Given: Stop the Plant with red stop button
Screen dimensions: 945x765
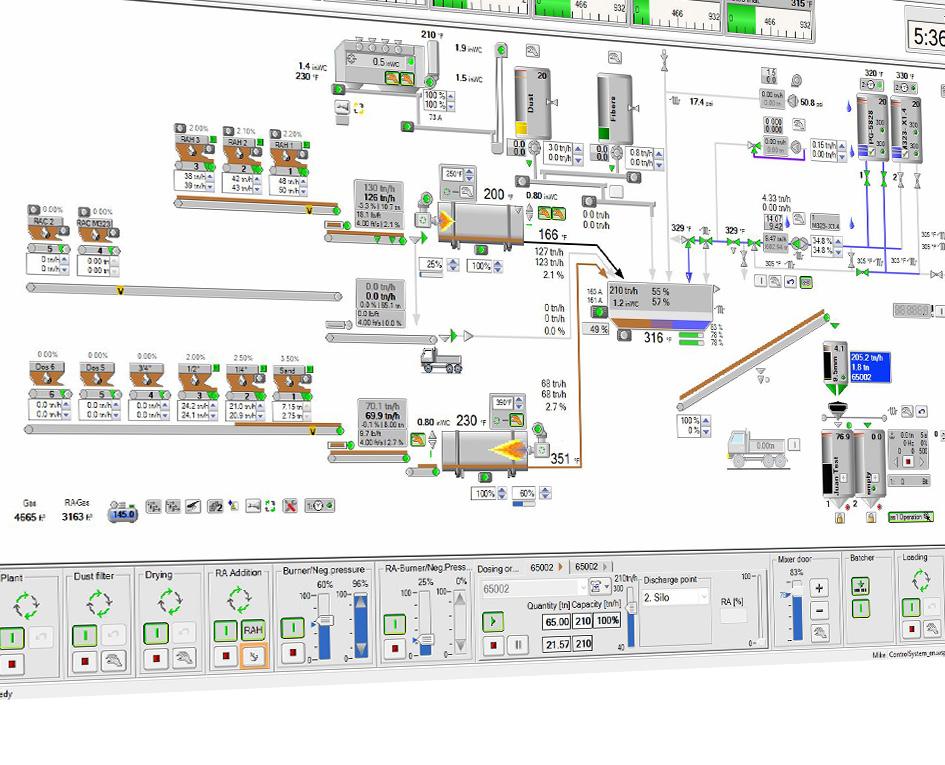Looking at the screenshot, I should coord(12,665).
